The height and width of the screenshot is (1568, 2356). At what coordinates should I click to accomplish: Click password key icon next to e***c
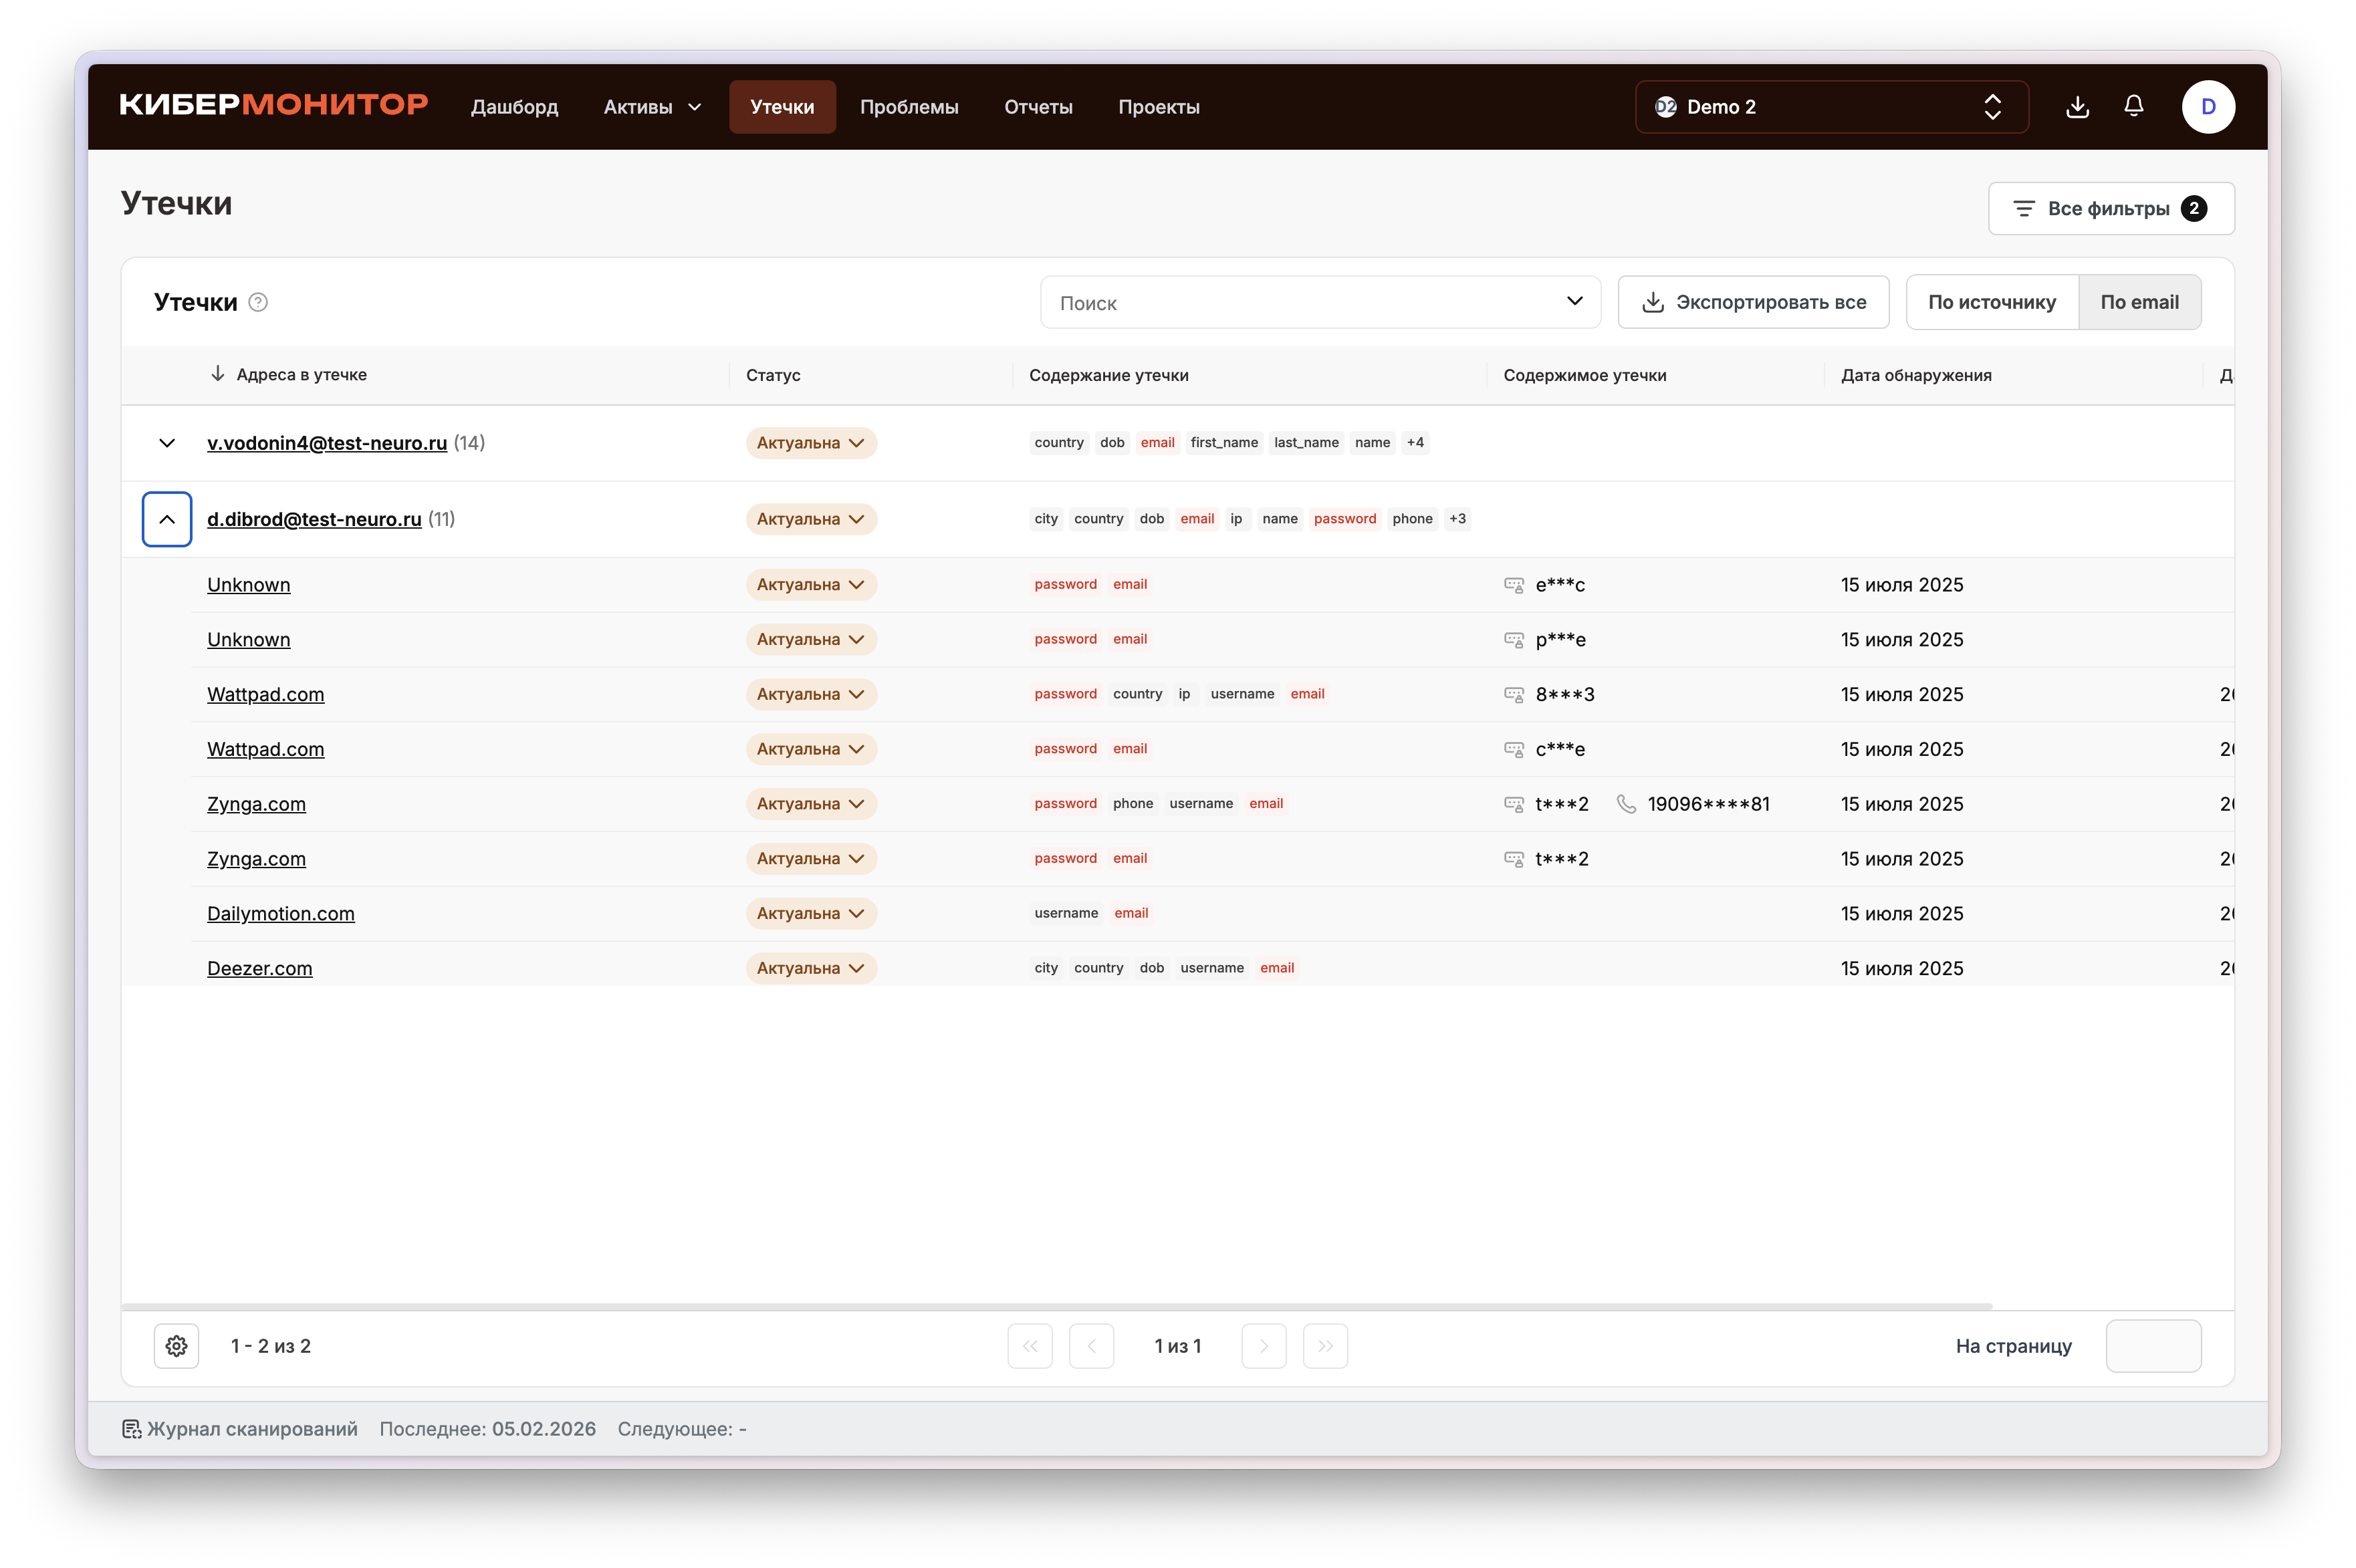1514,585
